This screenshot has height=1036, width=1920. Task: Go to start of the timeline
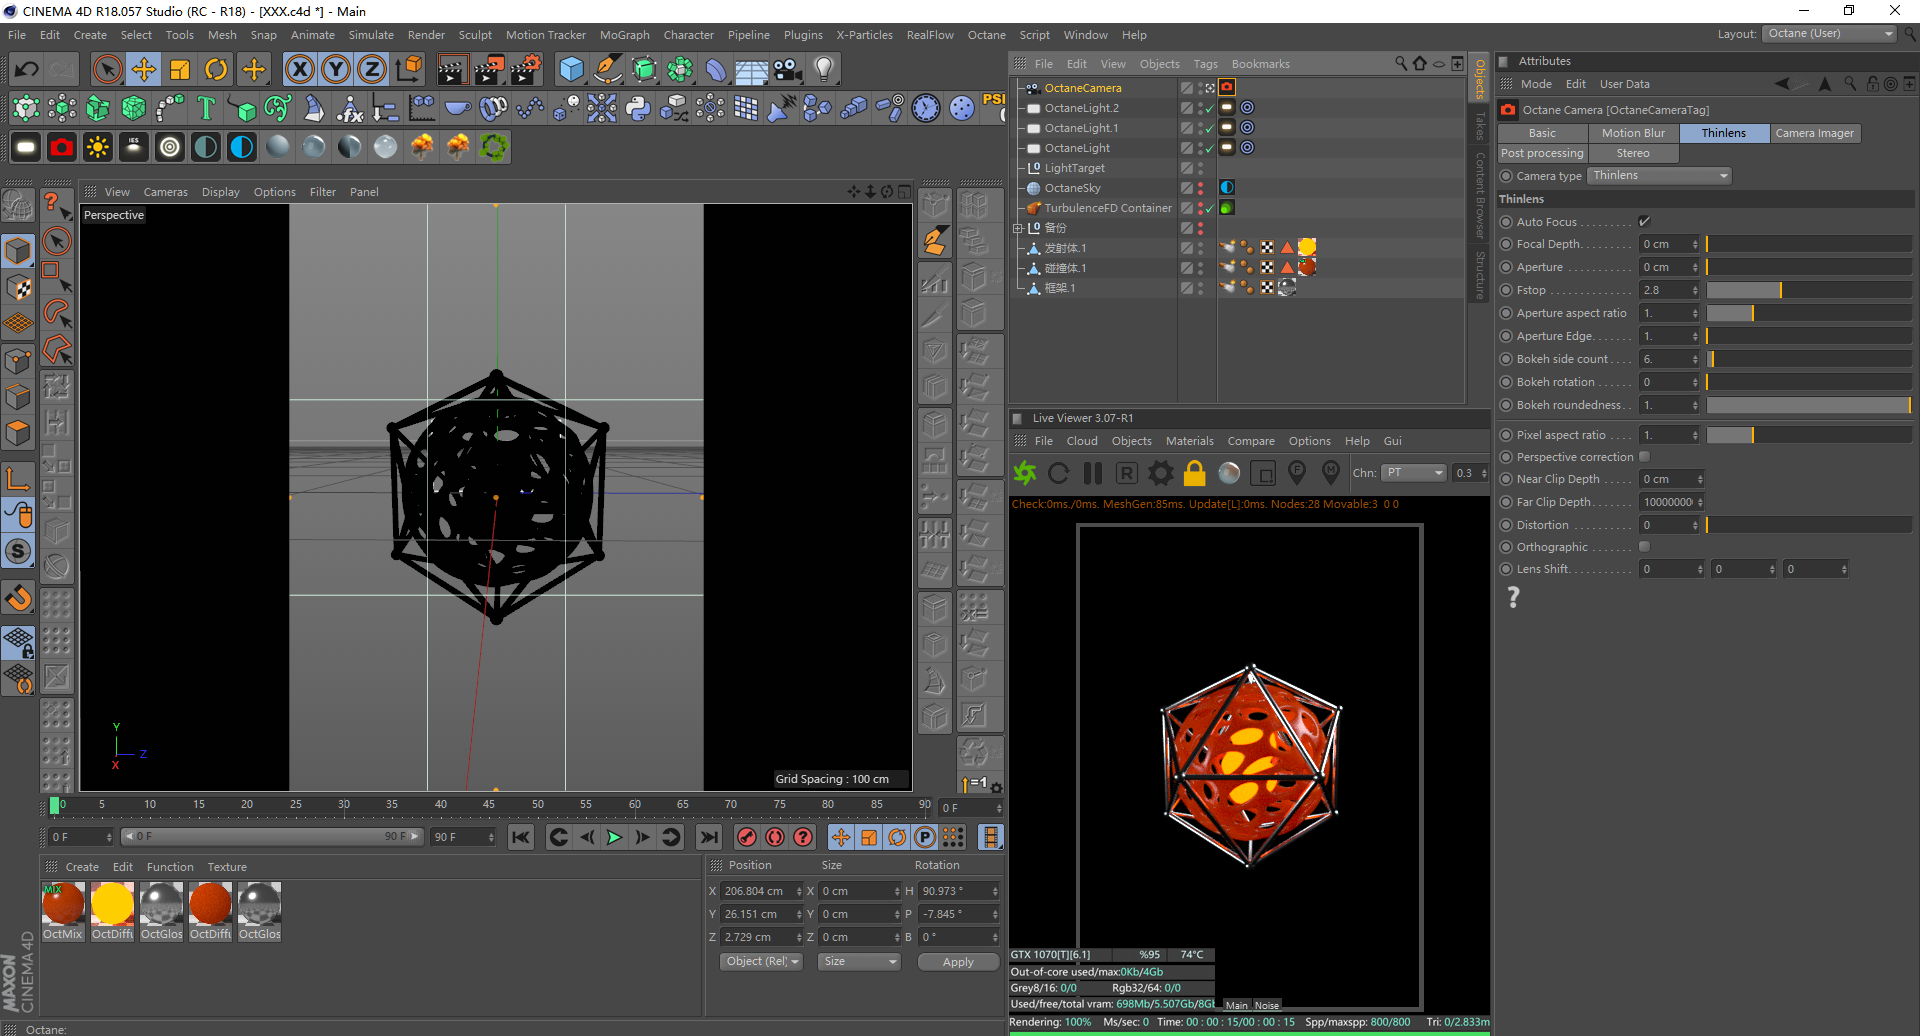tap(521, 837)
